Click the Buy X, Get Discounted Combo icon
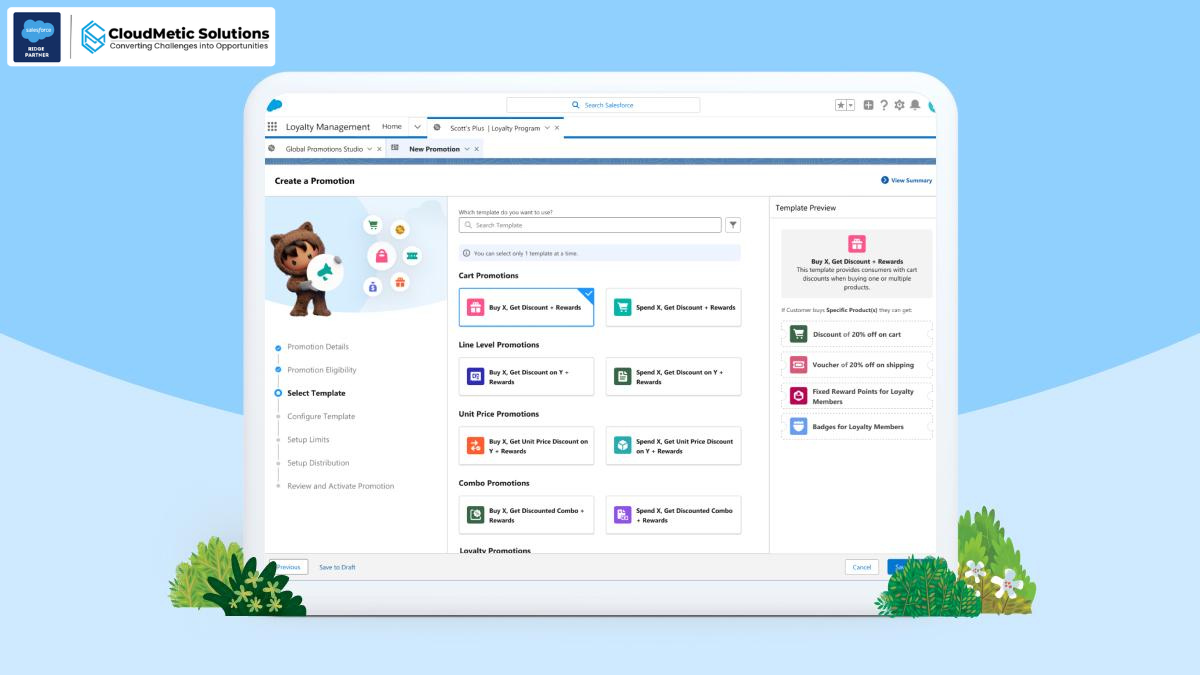Viewport: 1200px width, 675px height. pyautogui.click(x=476, y=515)
